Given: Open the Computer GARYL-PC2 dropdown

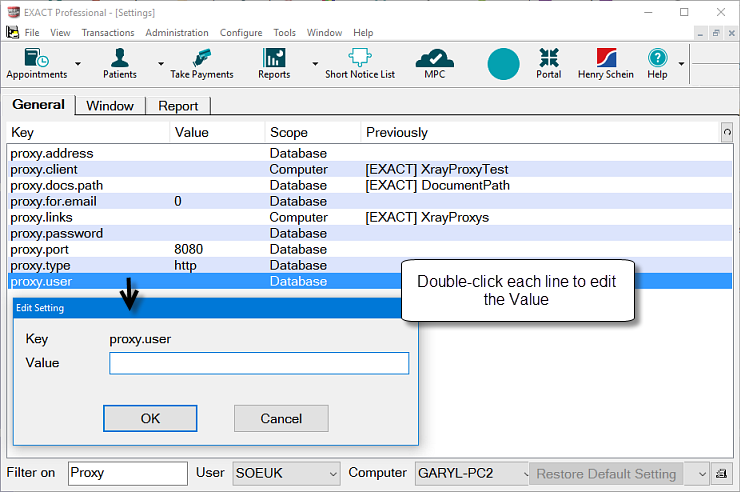Looking at the screenshot, I should point(471,473).
